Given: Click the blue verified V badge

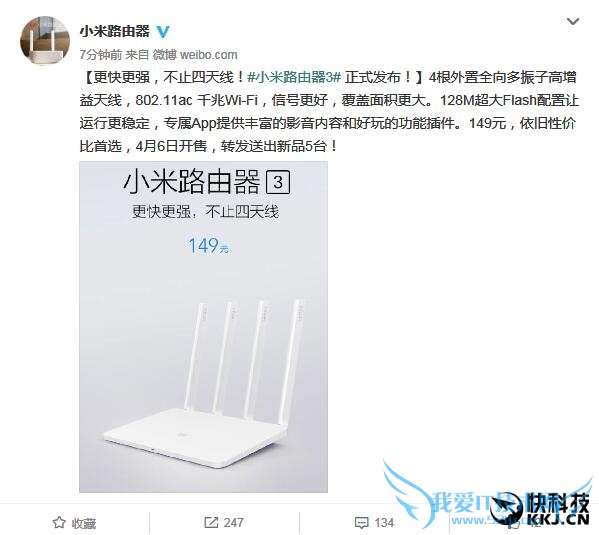Looking at the screenshot, I should click(x=163, y=31).
